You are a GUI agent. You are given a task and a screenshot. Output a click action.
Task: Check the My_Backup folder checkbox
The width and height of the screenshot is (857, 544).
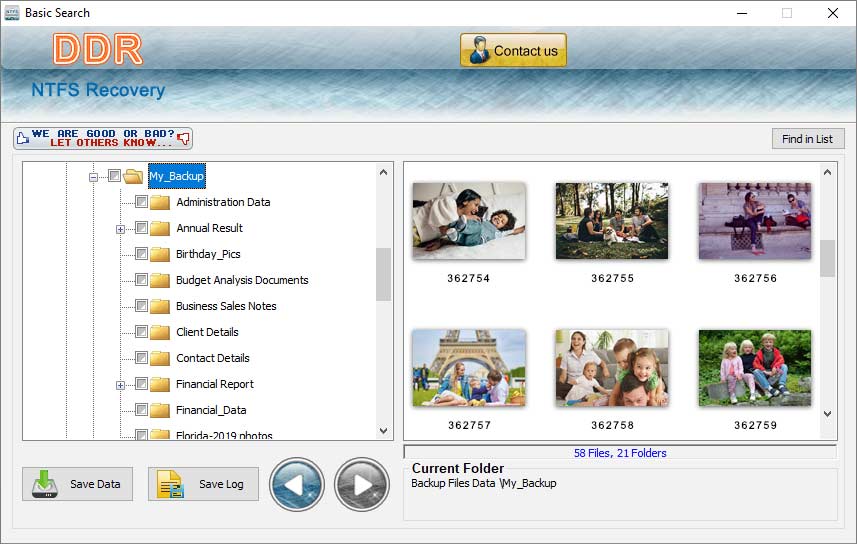(x=114, y=176)
